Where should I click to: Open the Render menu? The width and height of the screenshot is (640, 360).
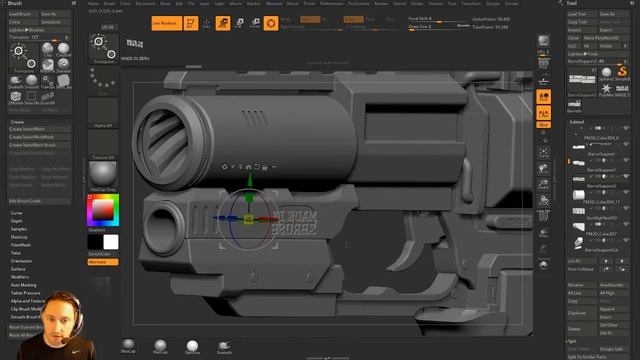pyautogui.click(x=381, y=3)
